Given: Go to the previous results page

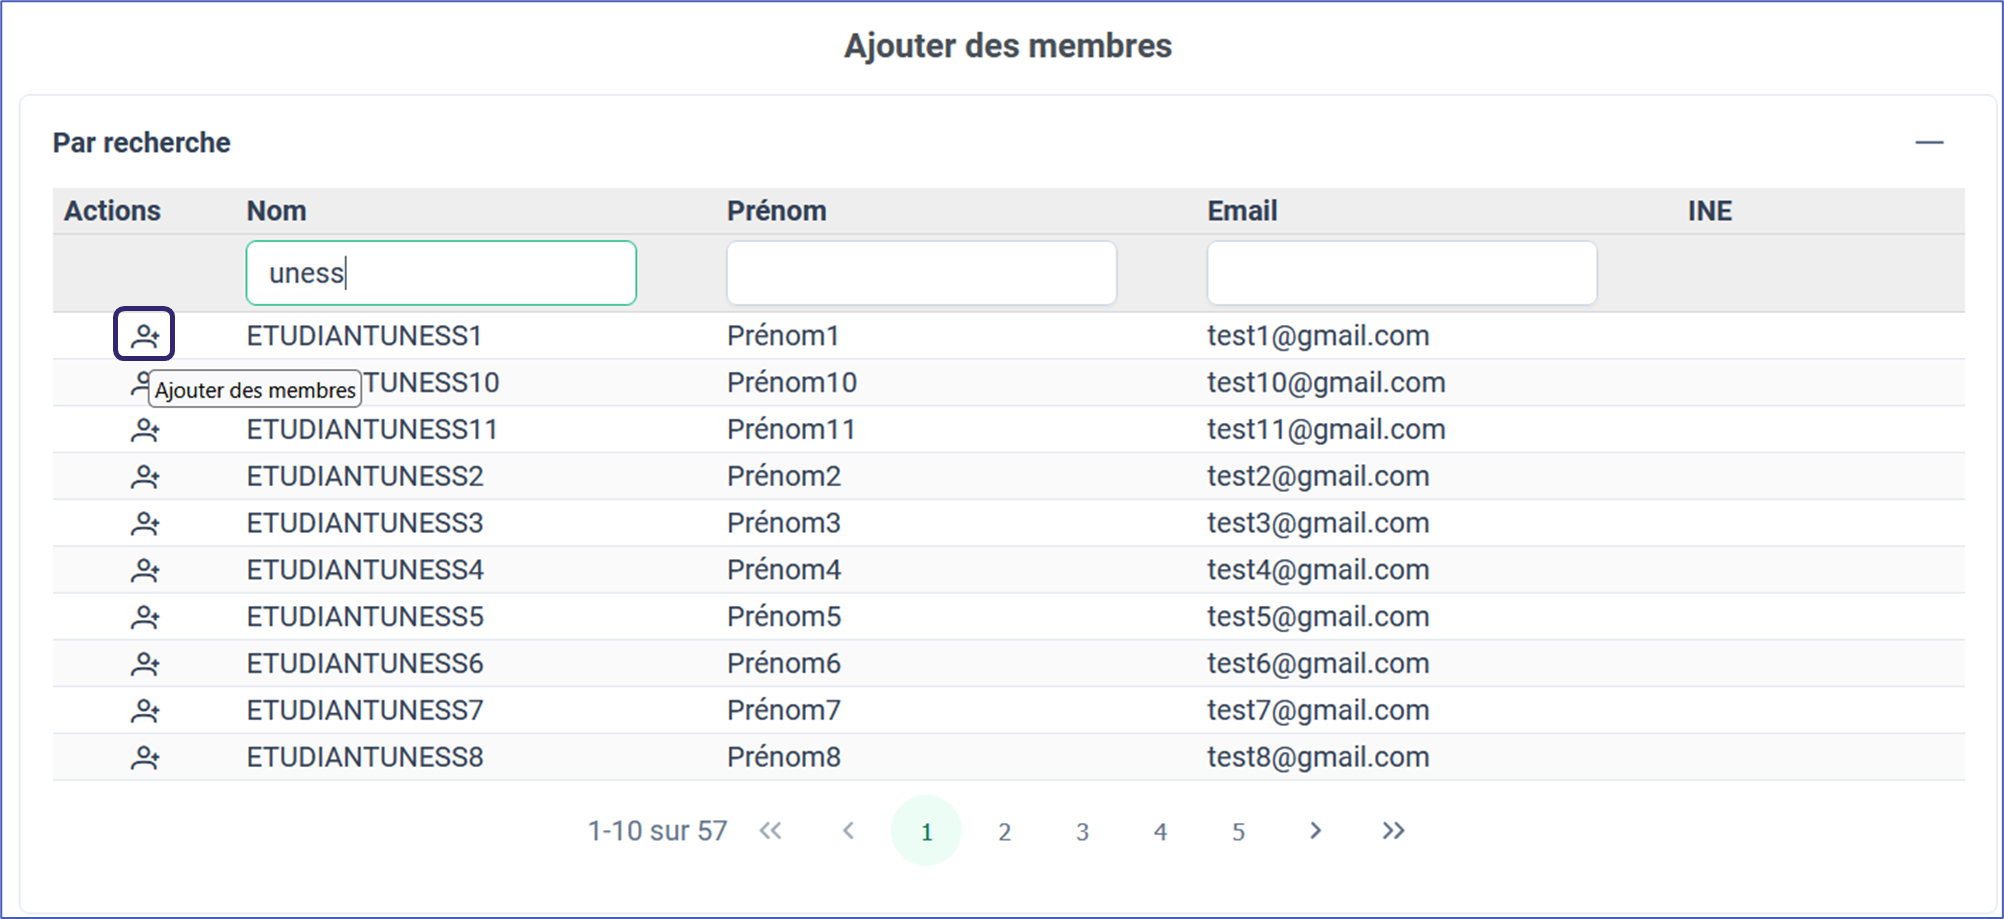Looking at the screenshot, I should tap(848, 831).
